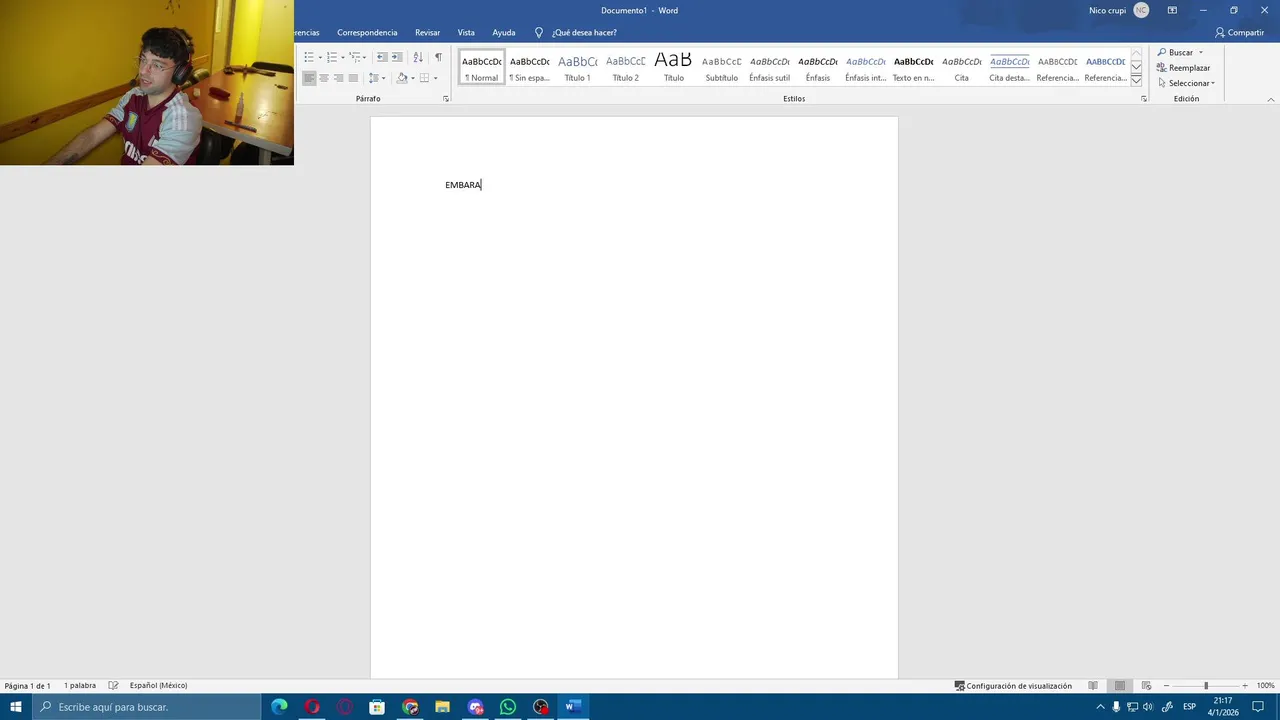Apply the Énfasis sutil style
This screenshot has height=720, width=1280.
coord(770,67)
